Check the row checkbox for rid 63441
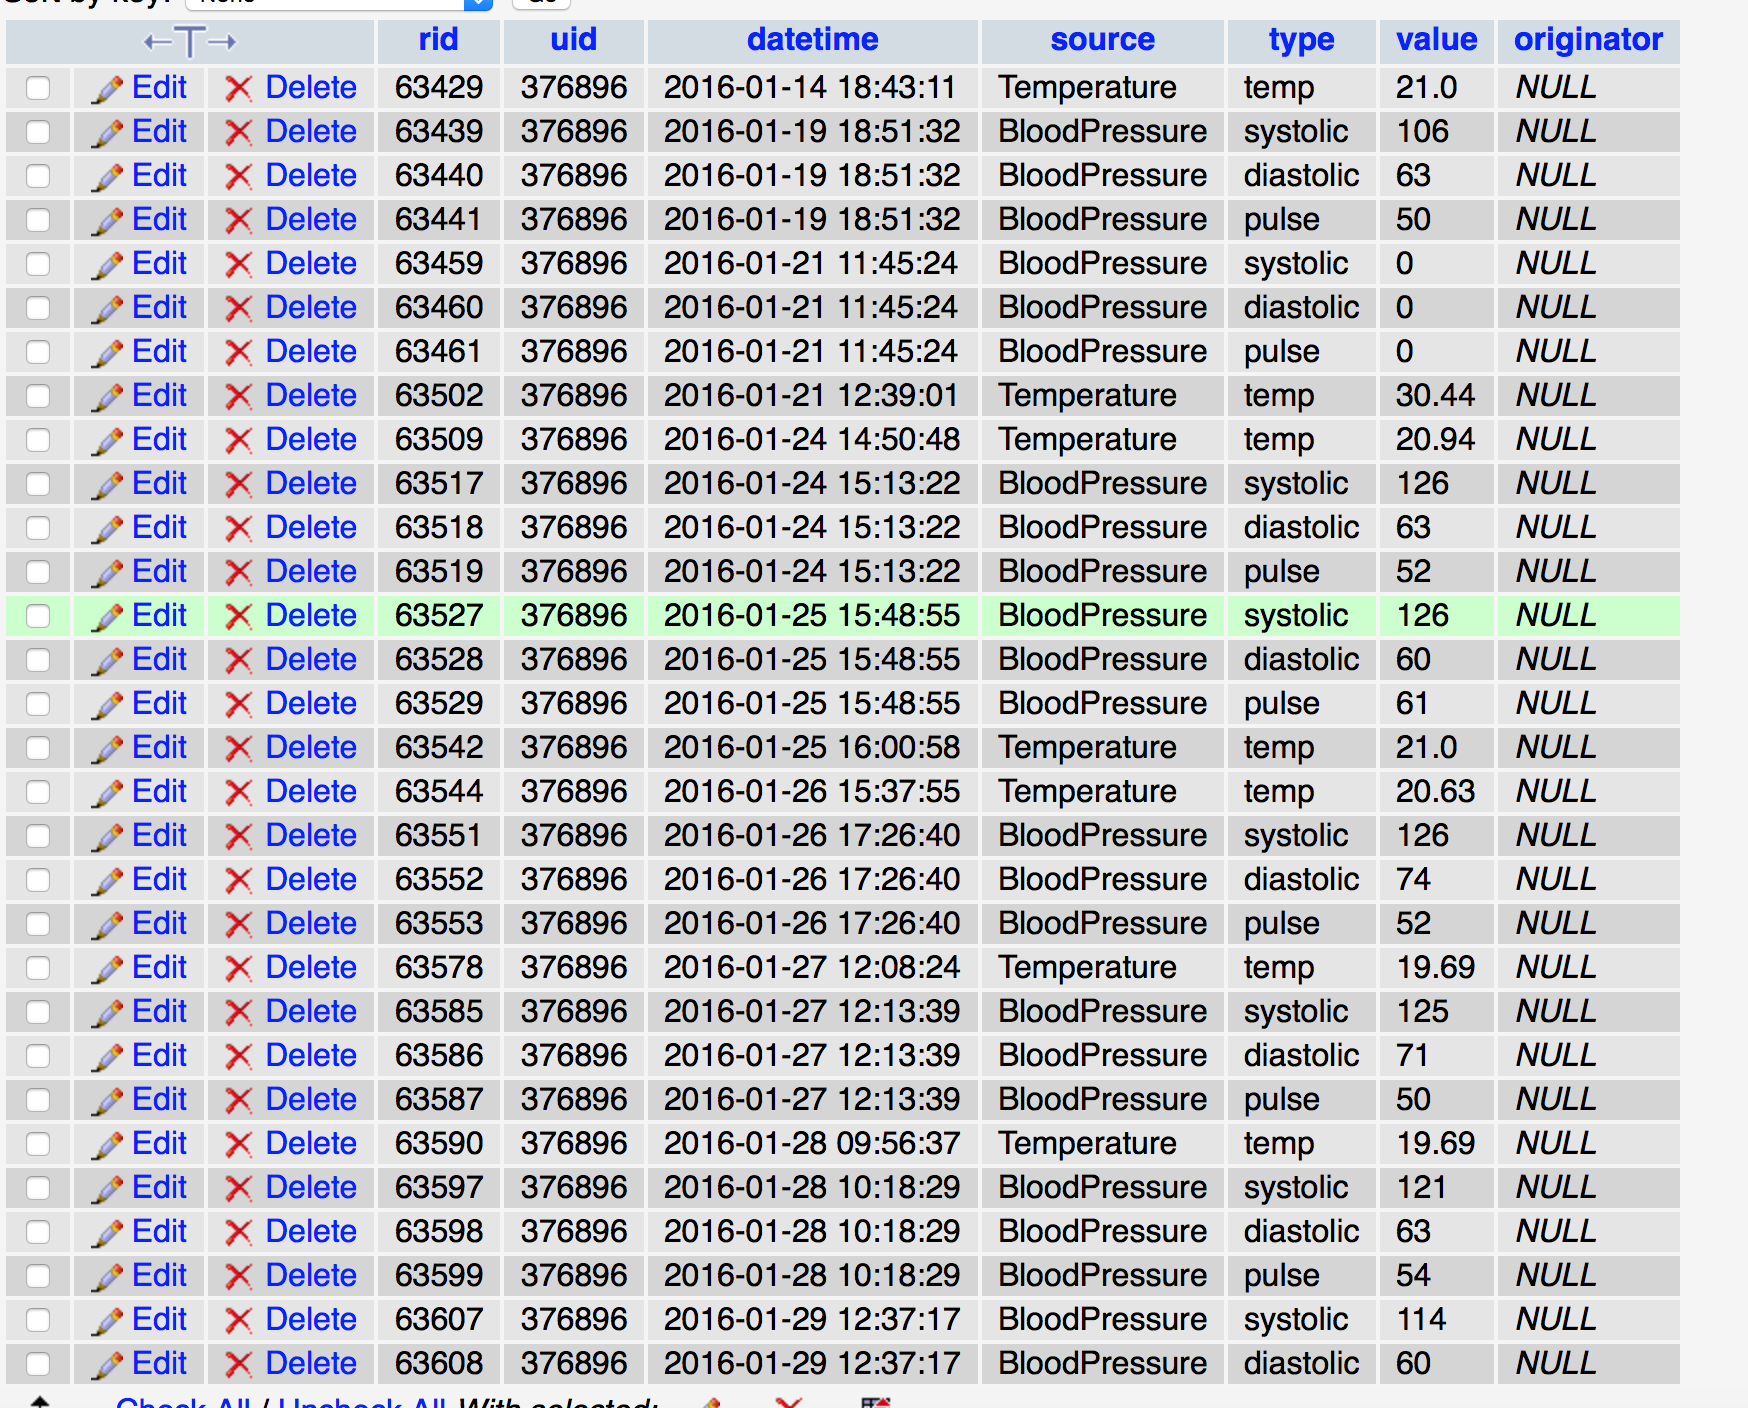The image size is (1748, 1408). coord(38,220)
